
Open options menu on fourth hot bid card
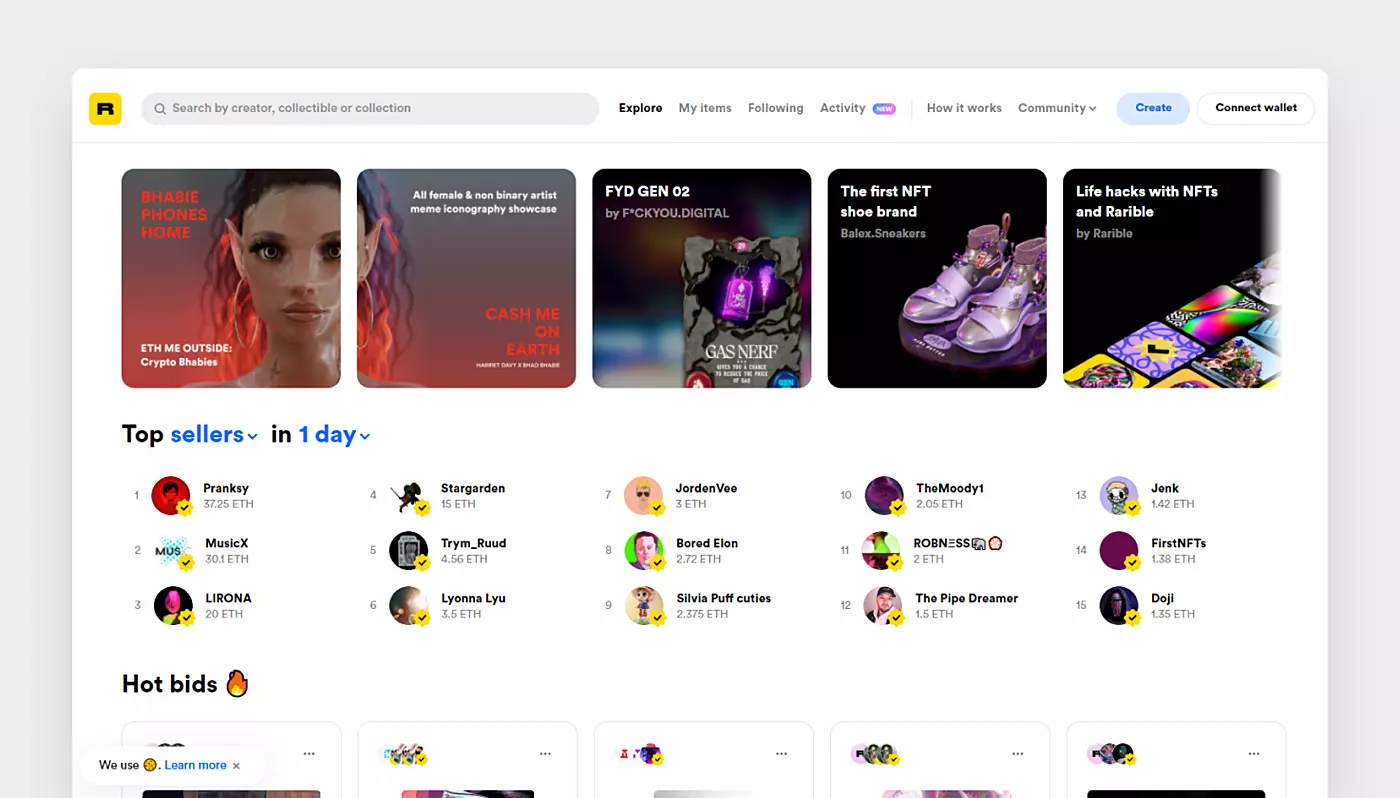click(1017, 754)
